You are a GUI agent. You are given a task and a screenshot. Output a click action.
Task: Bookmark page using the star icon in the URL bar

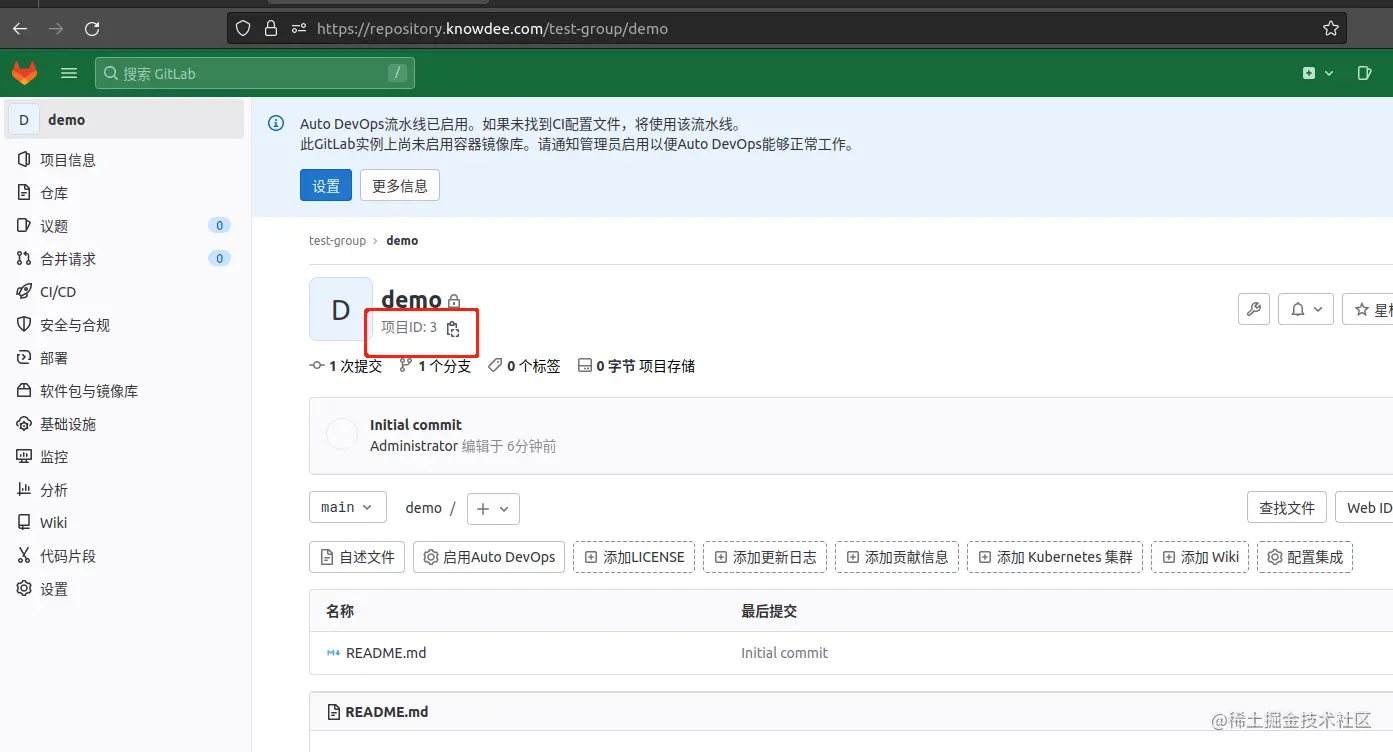pyautogui.click(x=1330, y=29)
